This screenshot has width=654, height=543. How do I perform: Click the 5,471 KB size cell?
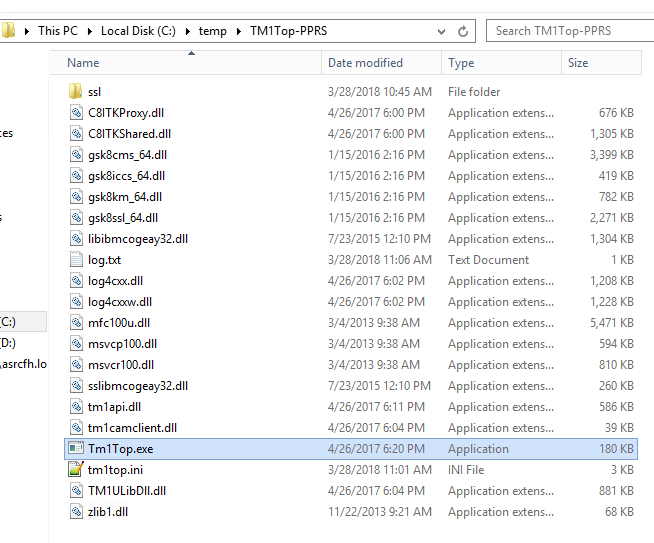[611, 323]
